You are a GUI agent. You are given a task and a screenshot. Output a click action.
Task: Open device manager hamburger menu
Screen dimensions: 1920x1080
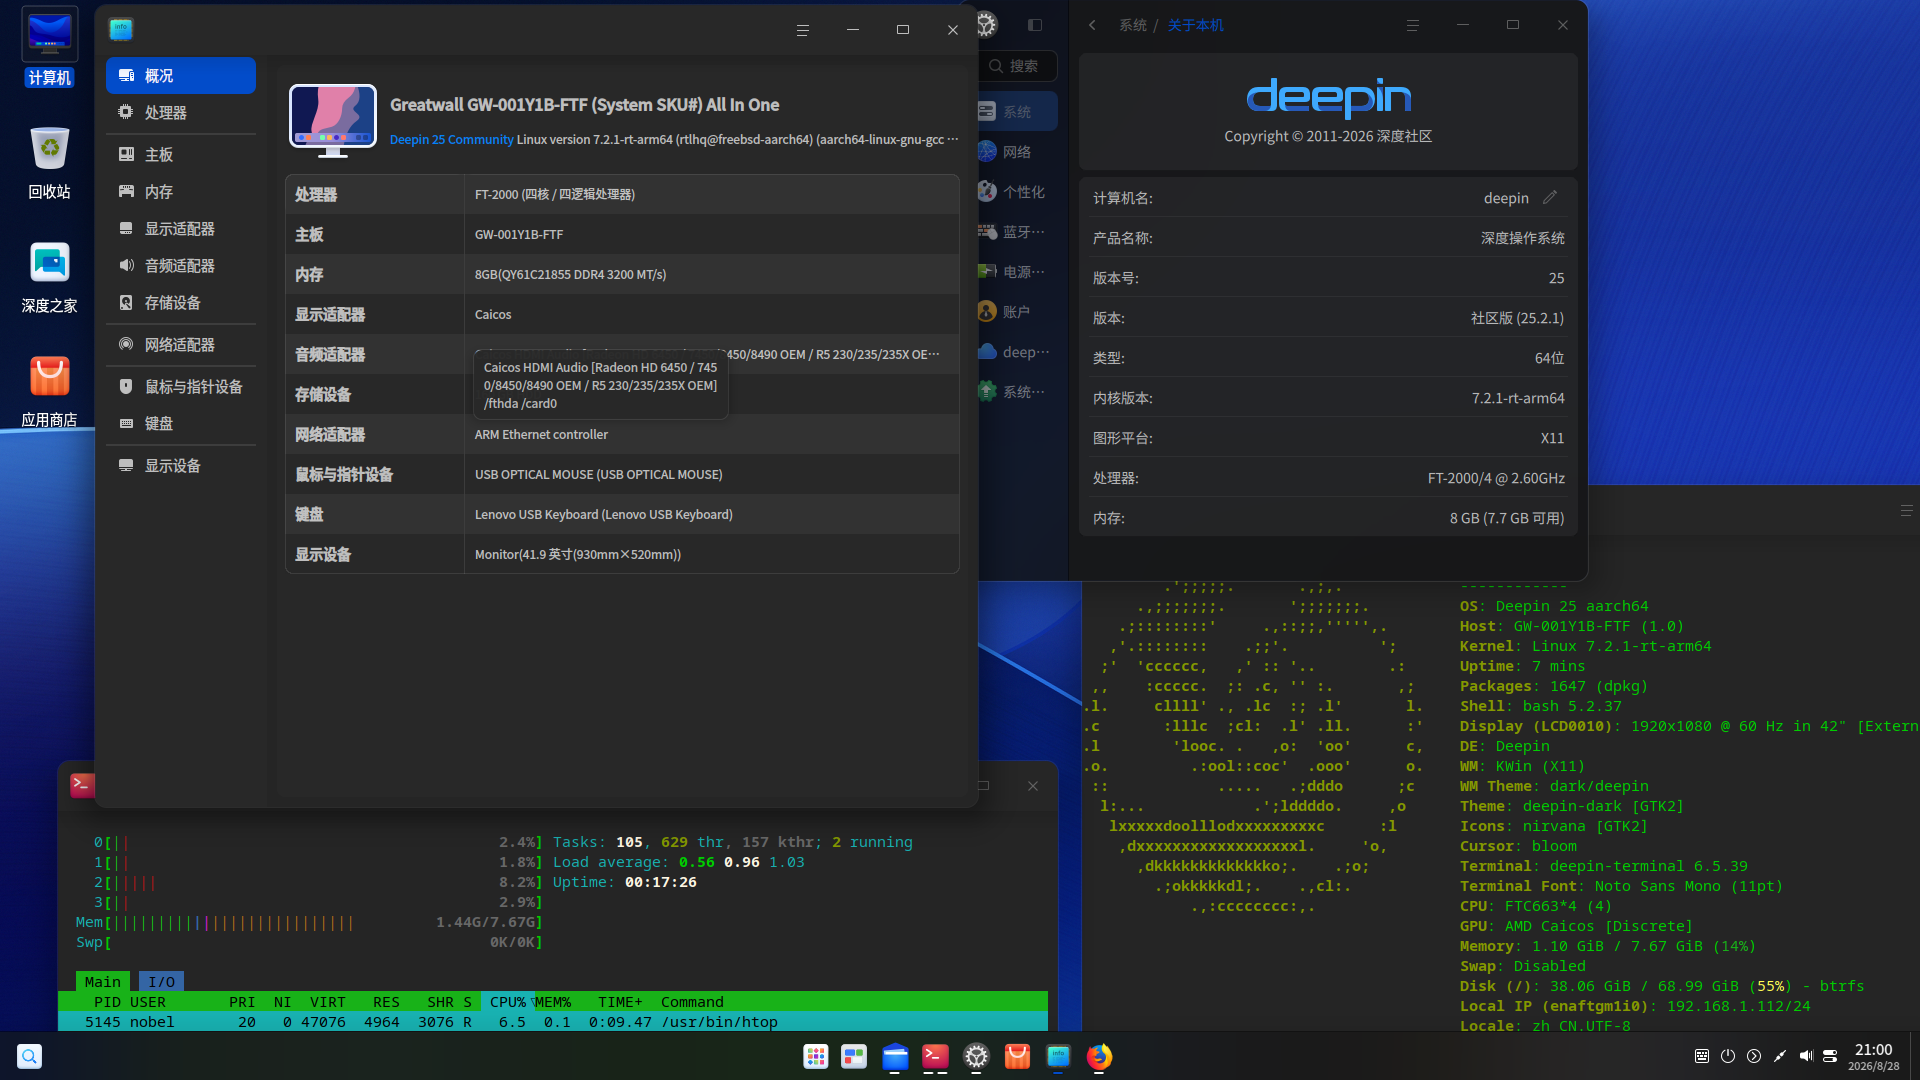tap(802, 30)
